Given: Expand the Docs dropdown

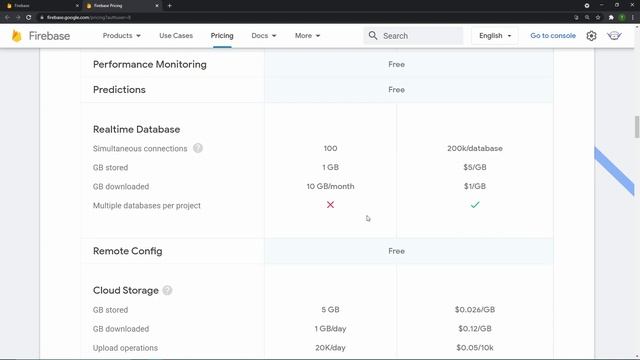Looking at the screenshot, I should pos(264,36).
